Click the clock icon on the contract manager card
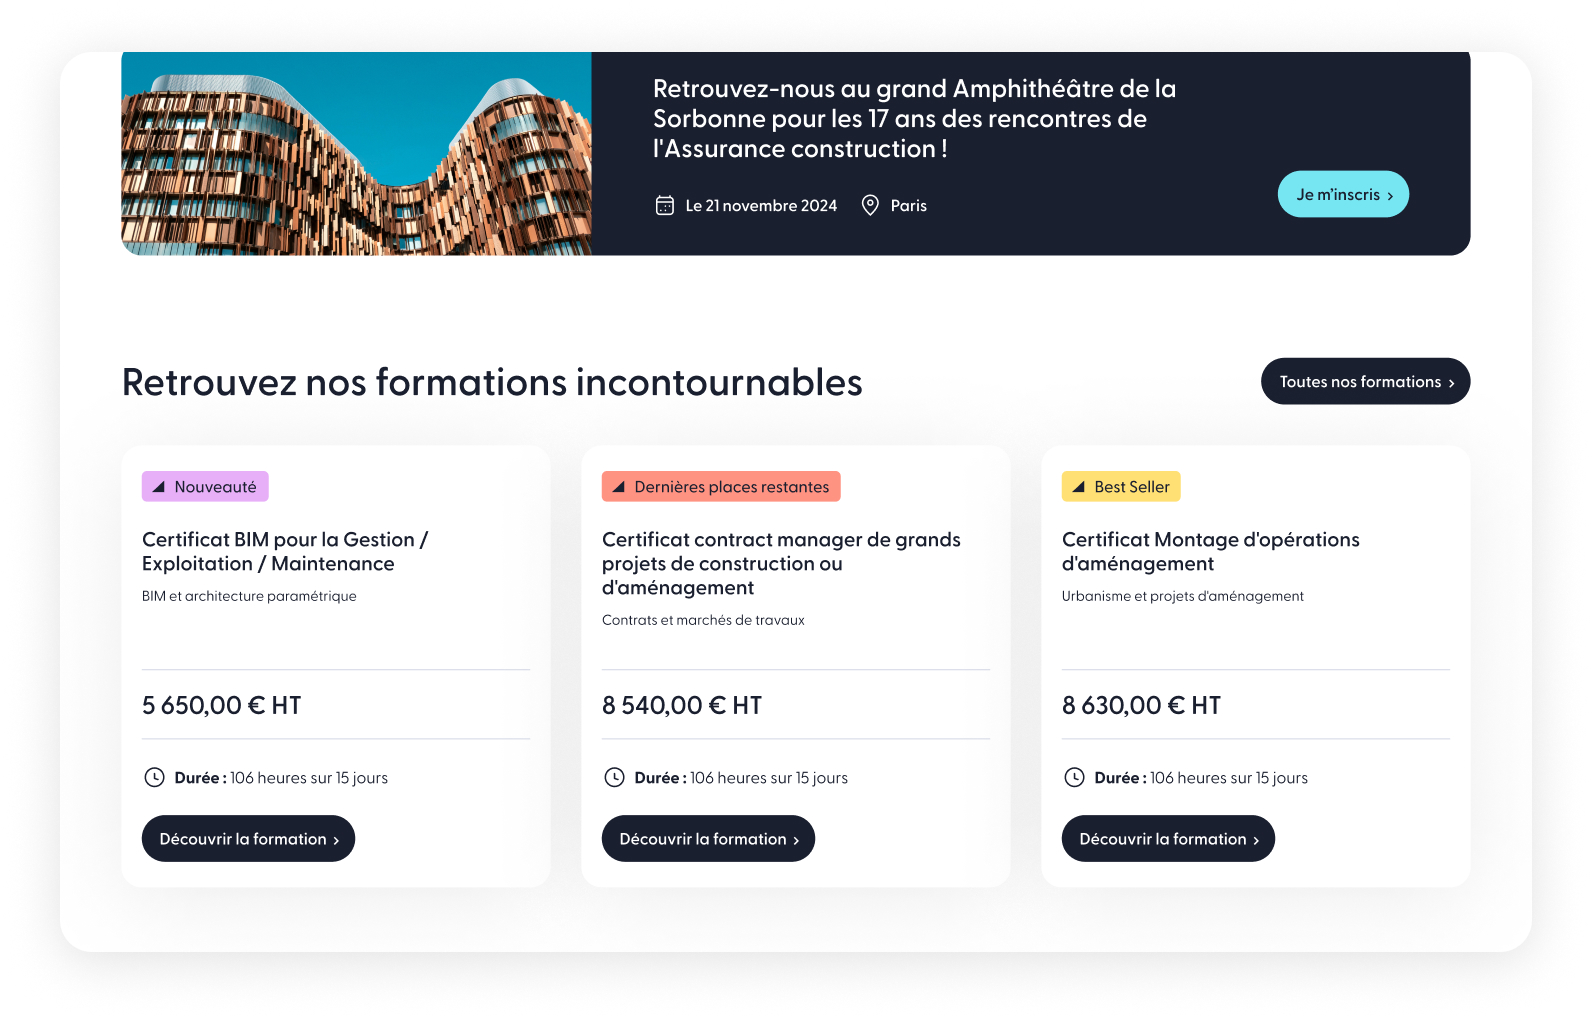 [614, 777]
